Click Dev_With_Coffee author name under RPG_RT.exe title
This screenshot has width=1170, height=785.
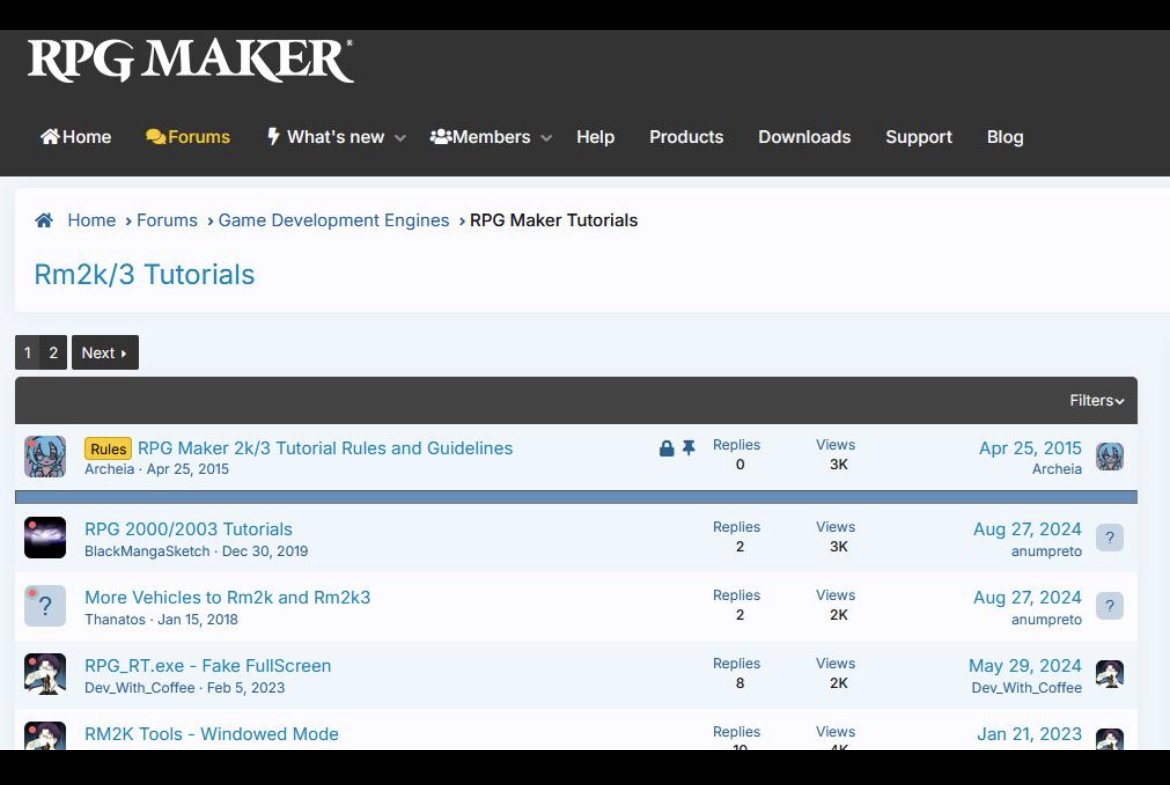pyautogui.click(x=140, y=688)
